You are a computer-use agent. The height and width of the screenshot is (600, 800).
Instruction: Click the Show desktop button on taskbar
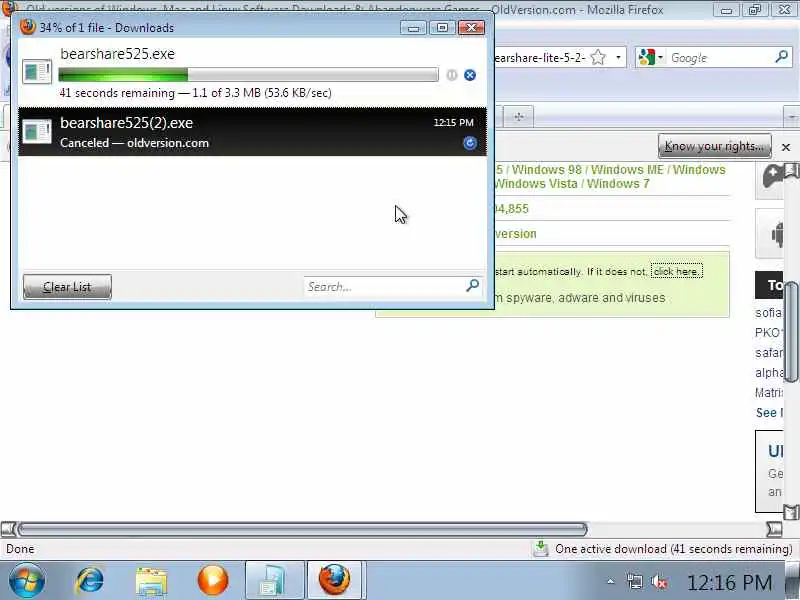pyautogui.click(x=792, y=581)
